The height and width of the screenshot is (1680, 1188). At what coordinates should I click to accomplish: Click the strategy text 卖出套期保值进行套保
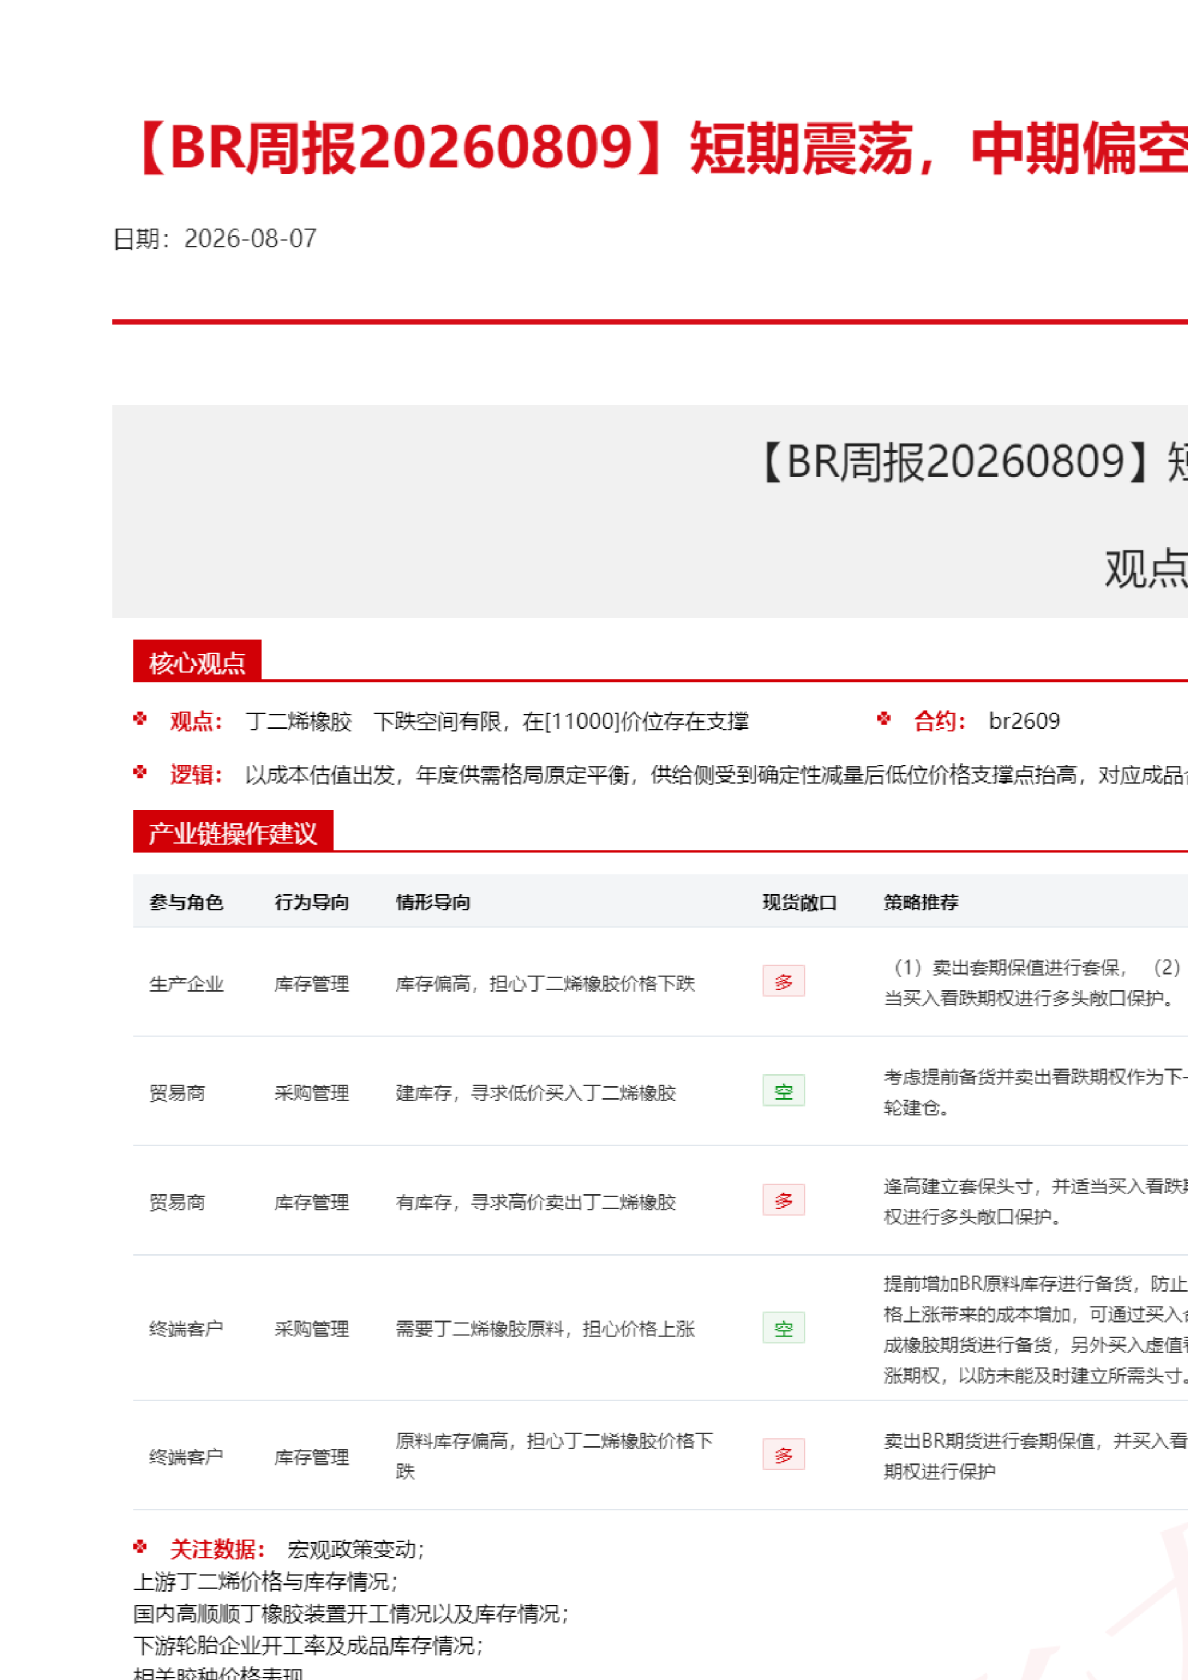pyautogui.click(x=1027, y=967)
